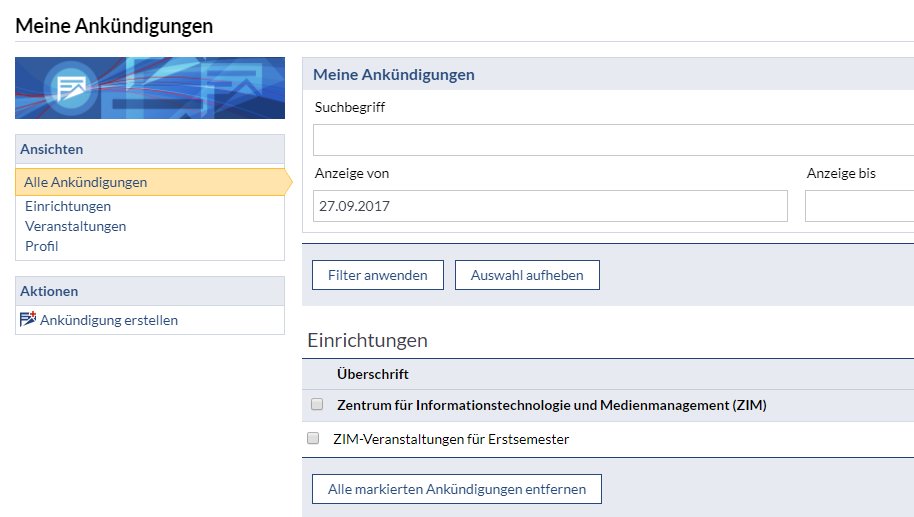
Task: Open the Veranstaltungen view
Action: point(75,226)
